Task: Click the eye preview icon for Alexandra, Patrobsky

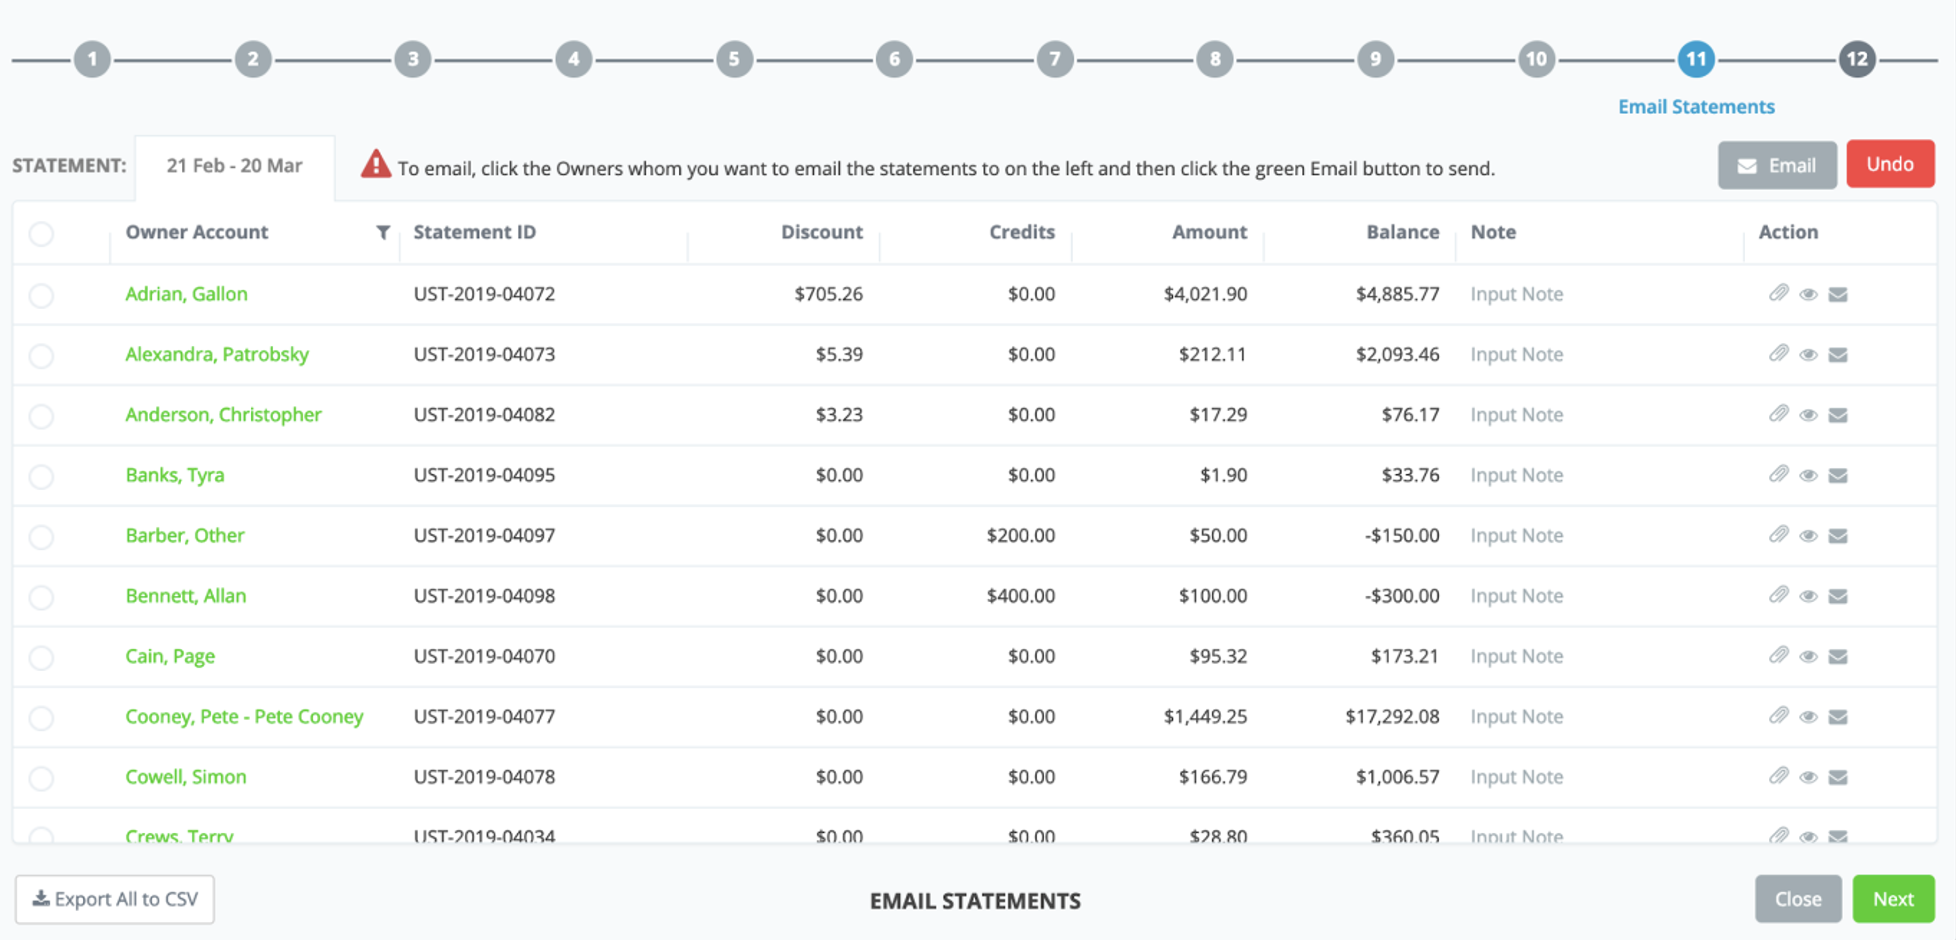Action: tap(1808, 355)
